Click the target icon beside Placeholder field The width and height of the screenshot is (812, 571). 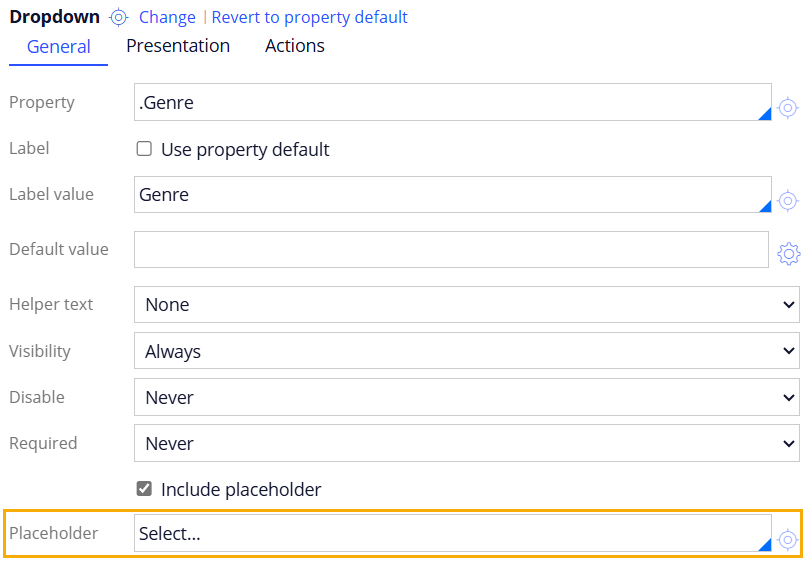click(788, 540)
